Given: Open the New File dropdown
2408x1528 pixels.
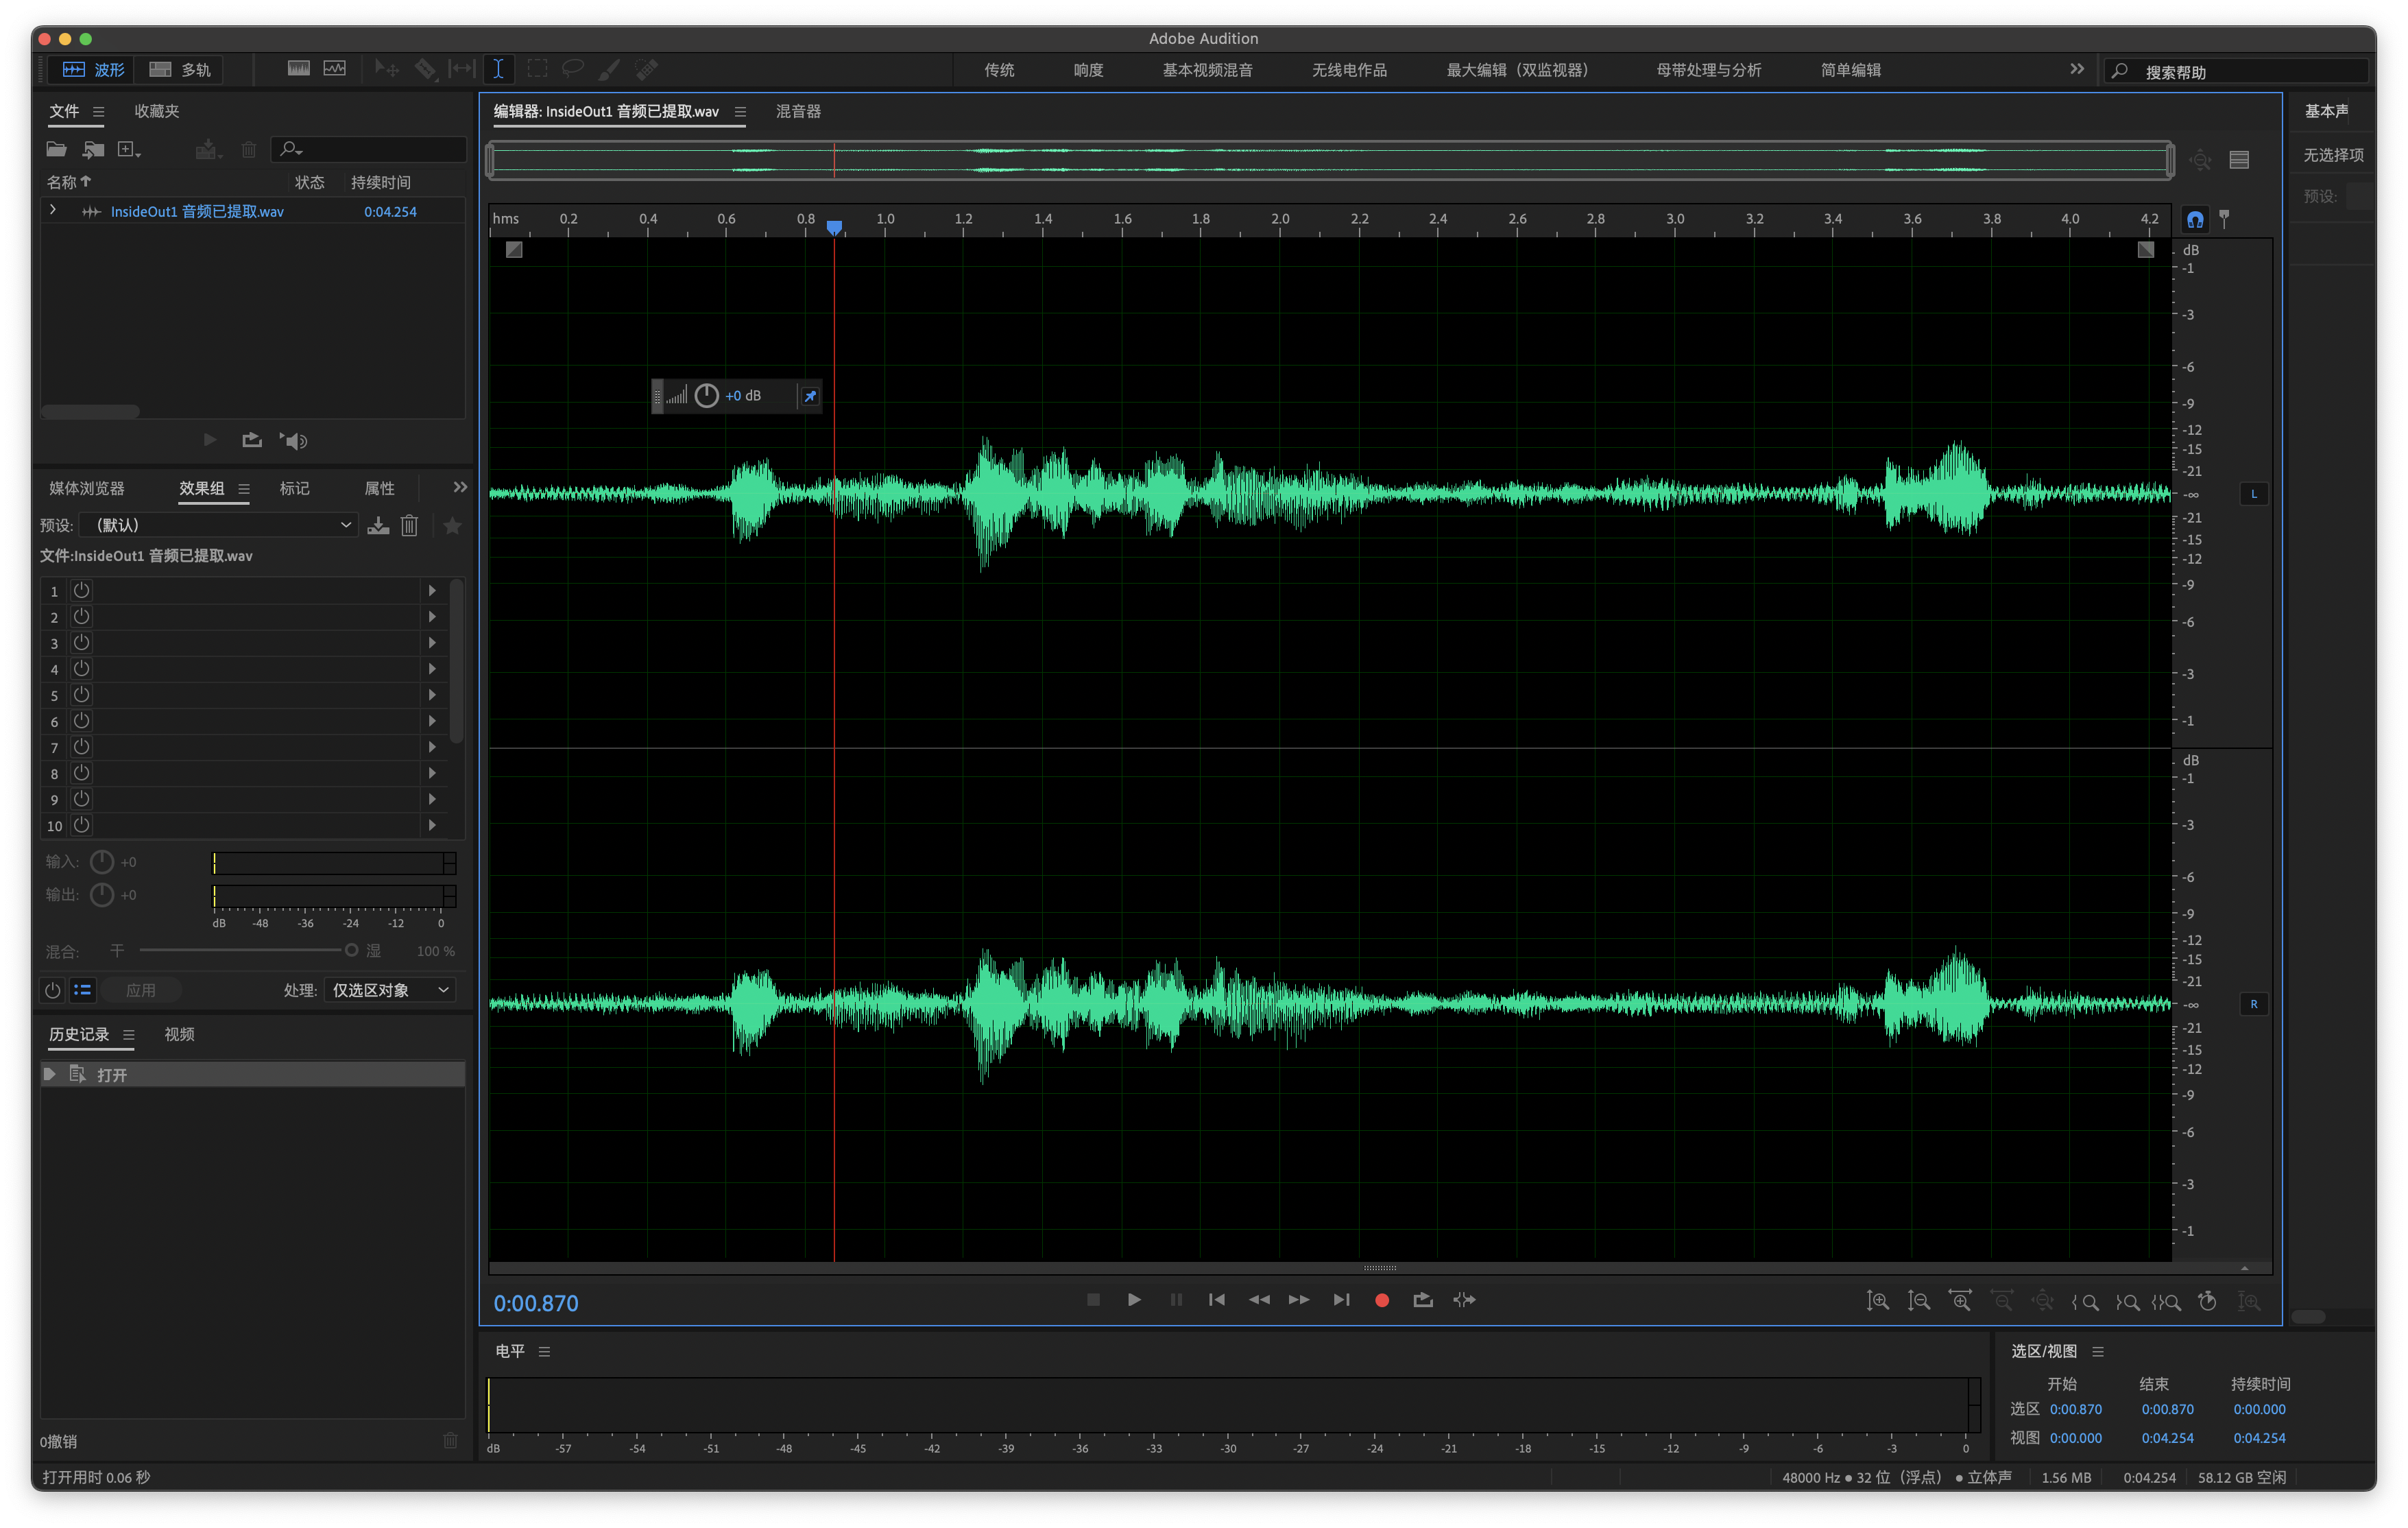Looking at the screenshot, I should point(129,149).
